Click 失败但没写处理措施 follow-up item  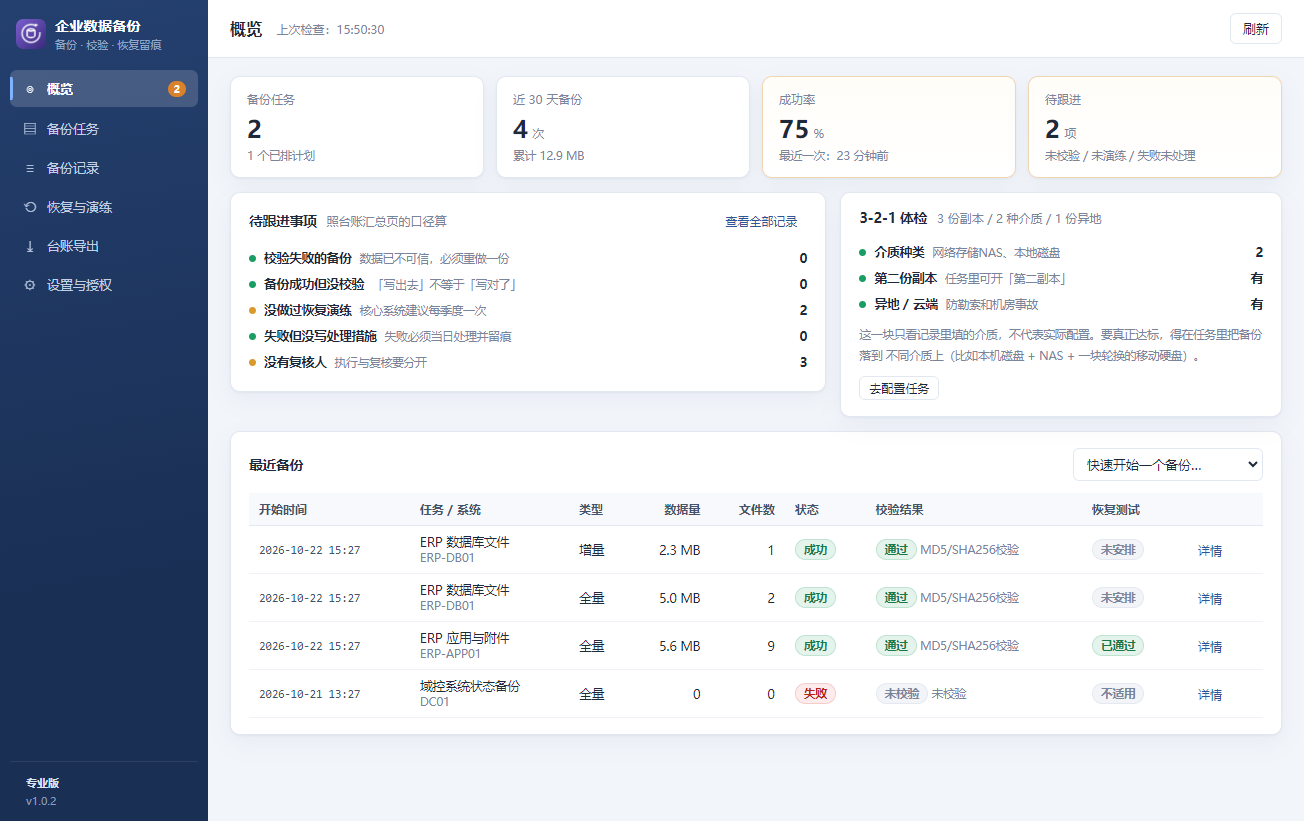(x=528, y=336)
